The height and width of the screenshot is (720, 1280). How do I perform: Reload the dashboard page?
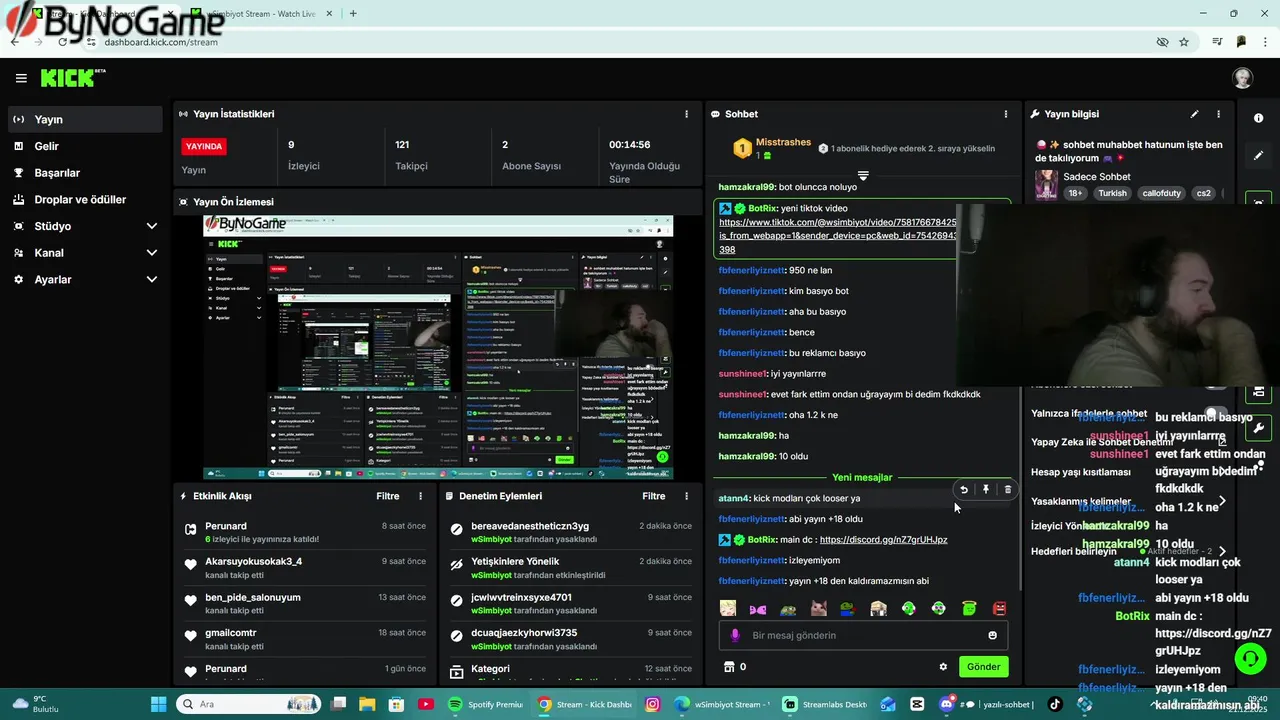click(62, 42)
